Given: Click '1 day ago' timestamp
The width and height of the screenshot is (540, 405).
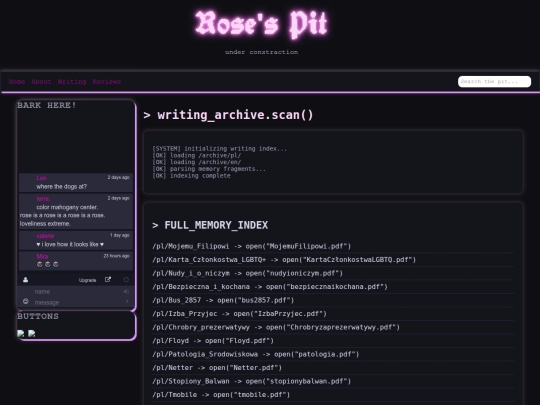Looking at the screenshot, I should pos(120,235).
